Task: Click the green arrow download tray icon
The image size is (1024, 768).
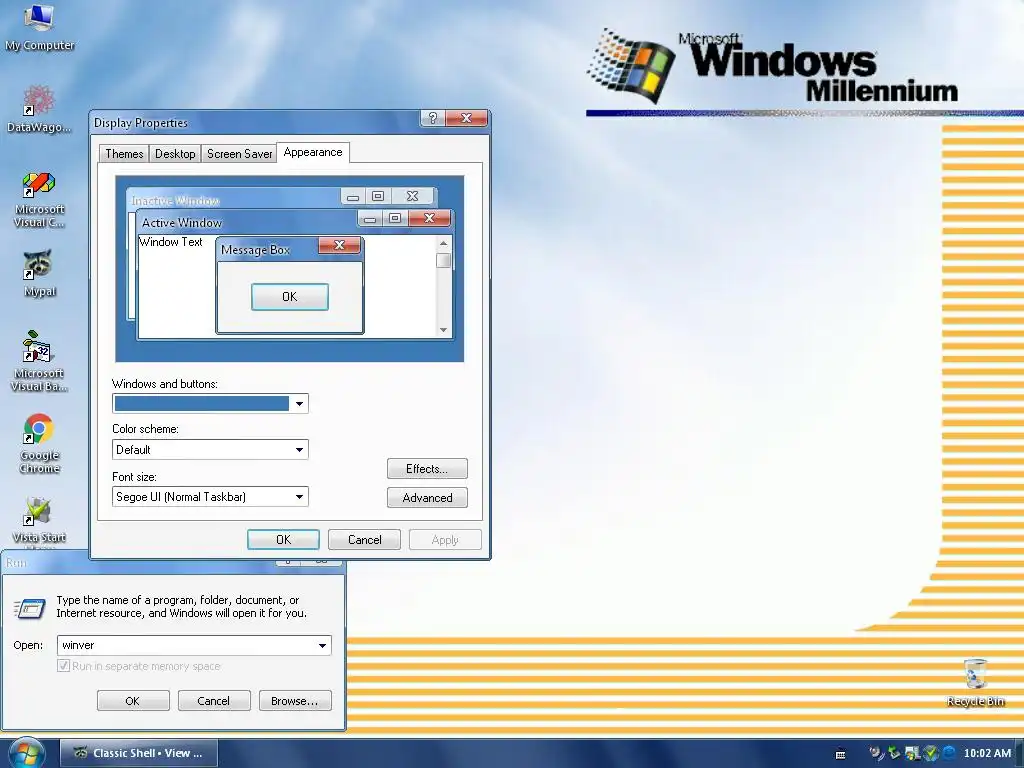Action: click(x=894, y=753)
